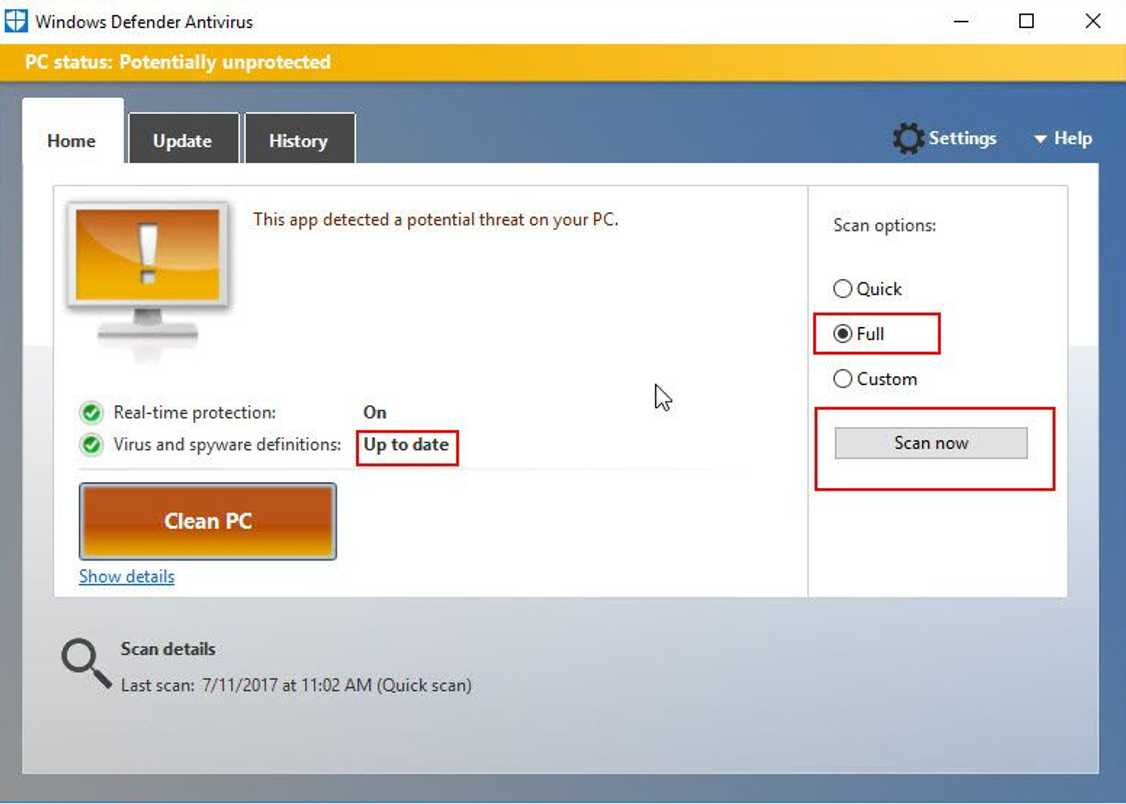Click the Settings label
The image size is (1126, 804).
tap(962, 138)
